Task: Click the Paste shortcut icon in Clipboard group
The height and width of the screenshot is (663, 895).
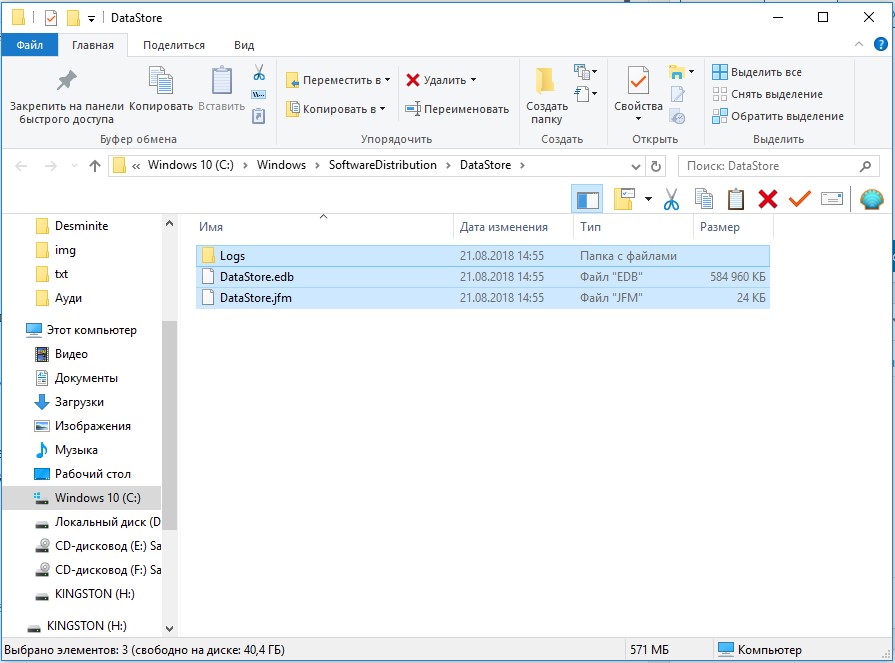Action: pos(259,116)
